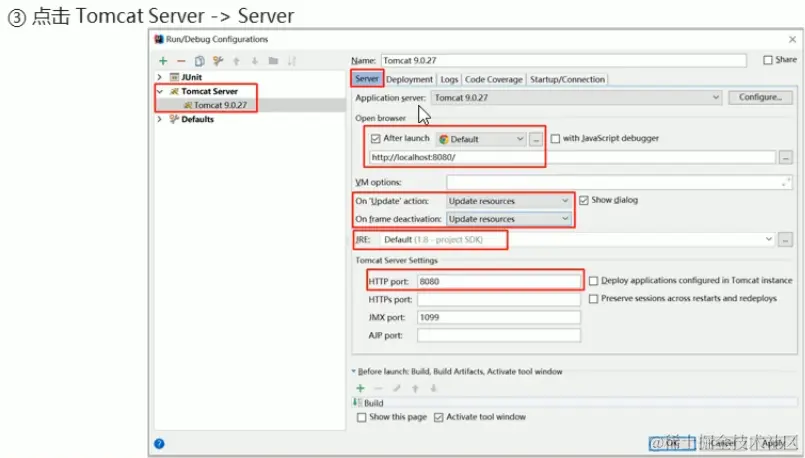Sort configurations icon in toolbar
Screen dimensions: 805x458
[292, 61]
